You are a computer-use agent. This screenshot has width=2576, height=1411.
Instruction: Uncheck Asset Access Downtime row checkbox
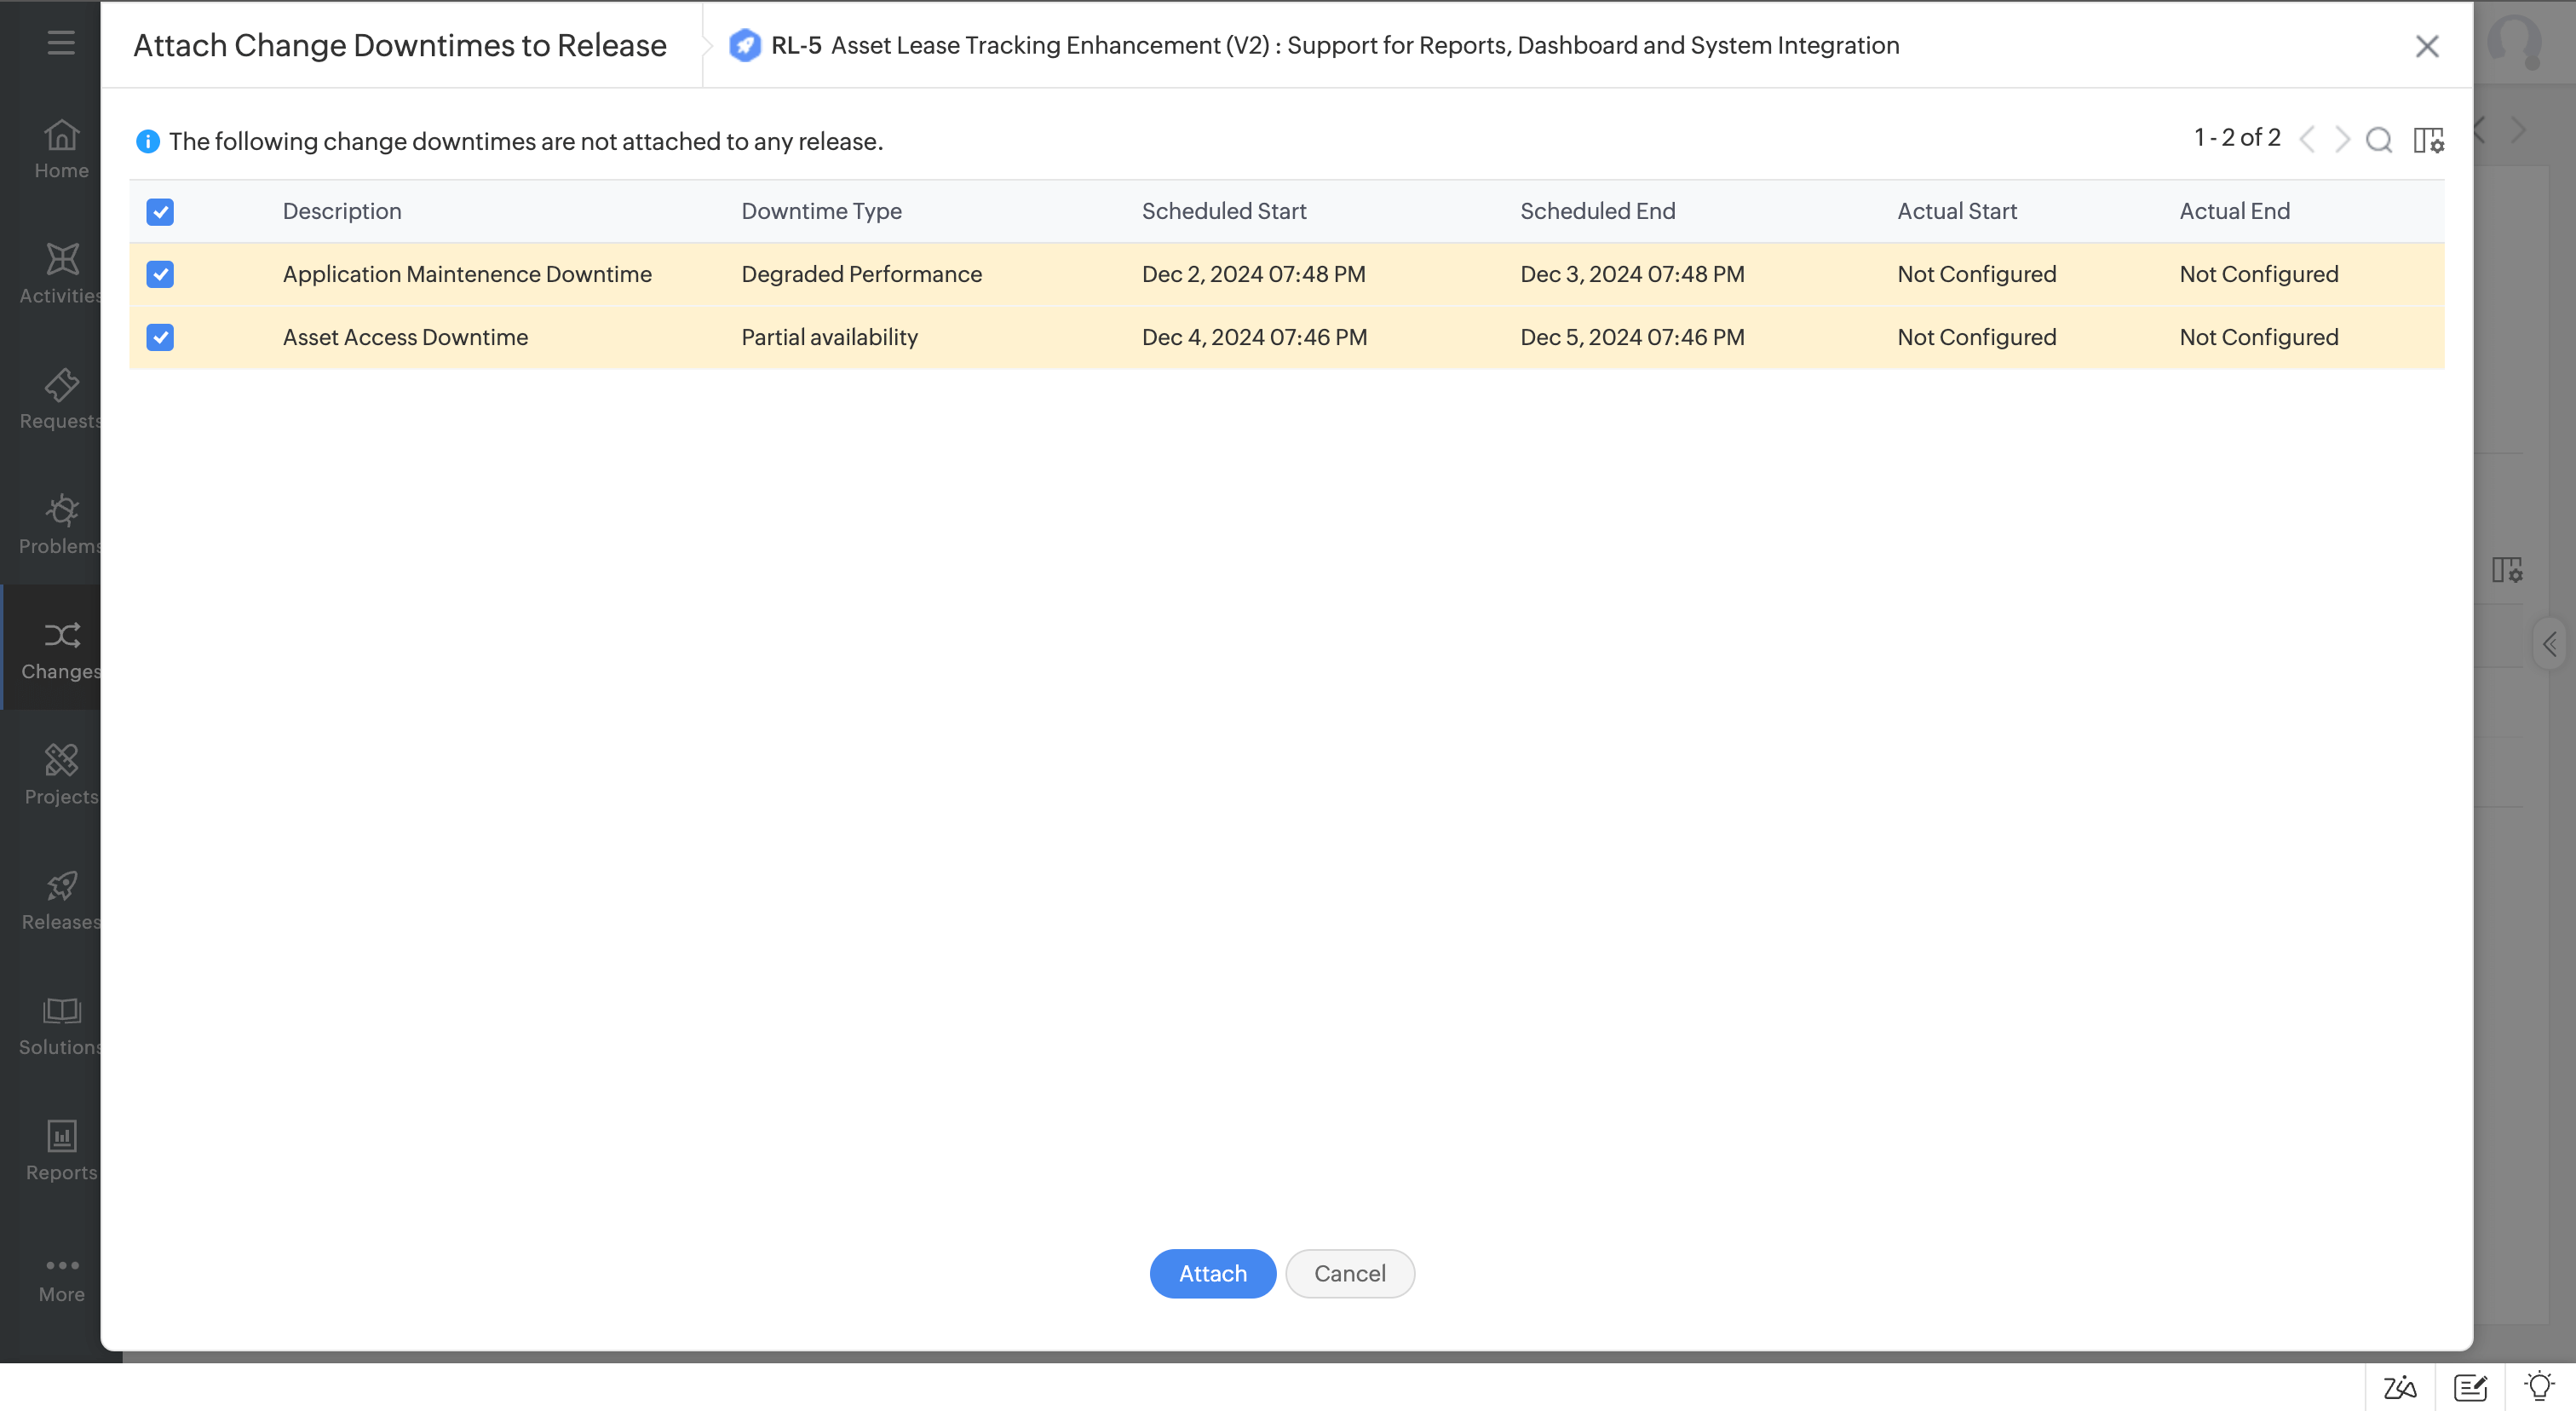[x=160, y=337]
